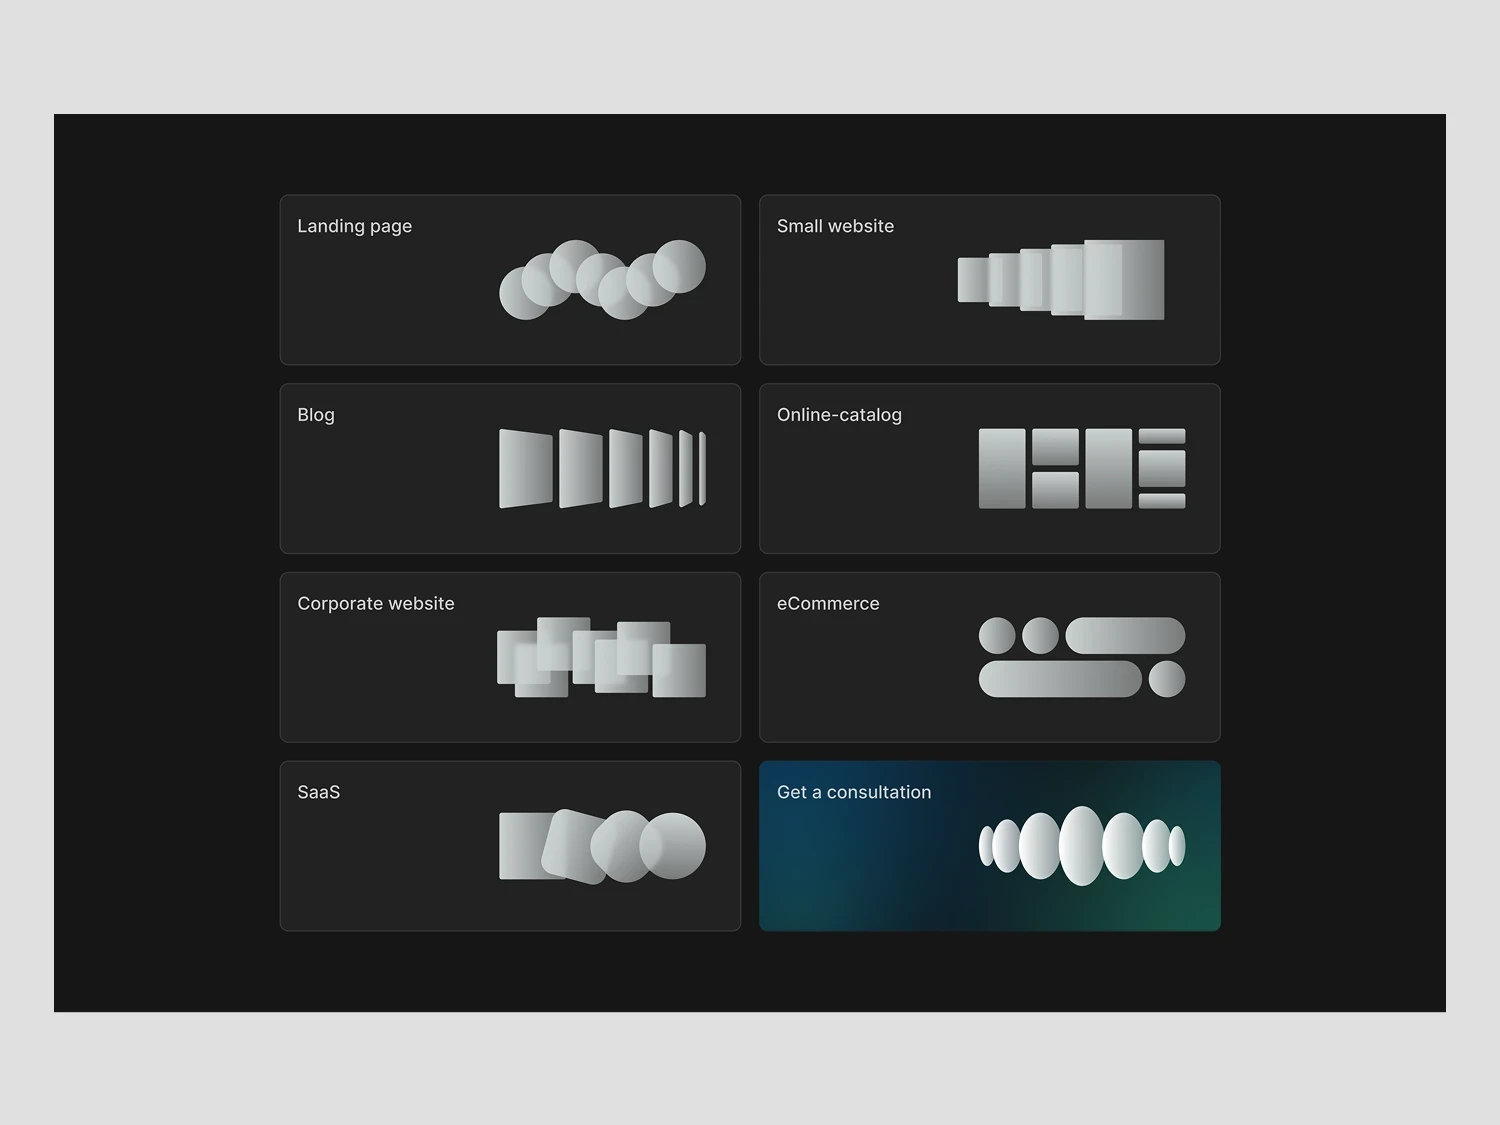Screen dimensions: 1500x1125
Task: Select the SaaS label
Action: (319, 792)
